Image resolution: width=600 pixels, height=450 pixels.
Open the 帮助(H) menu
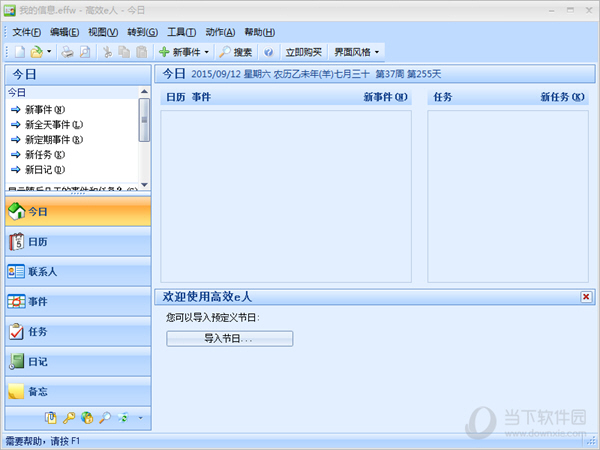pos(259,32)
